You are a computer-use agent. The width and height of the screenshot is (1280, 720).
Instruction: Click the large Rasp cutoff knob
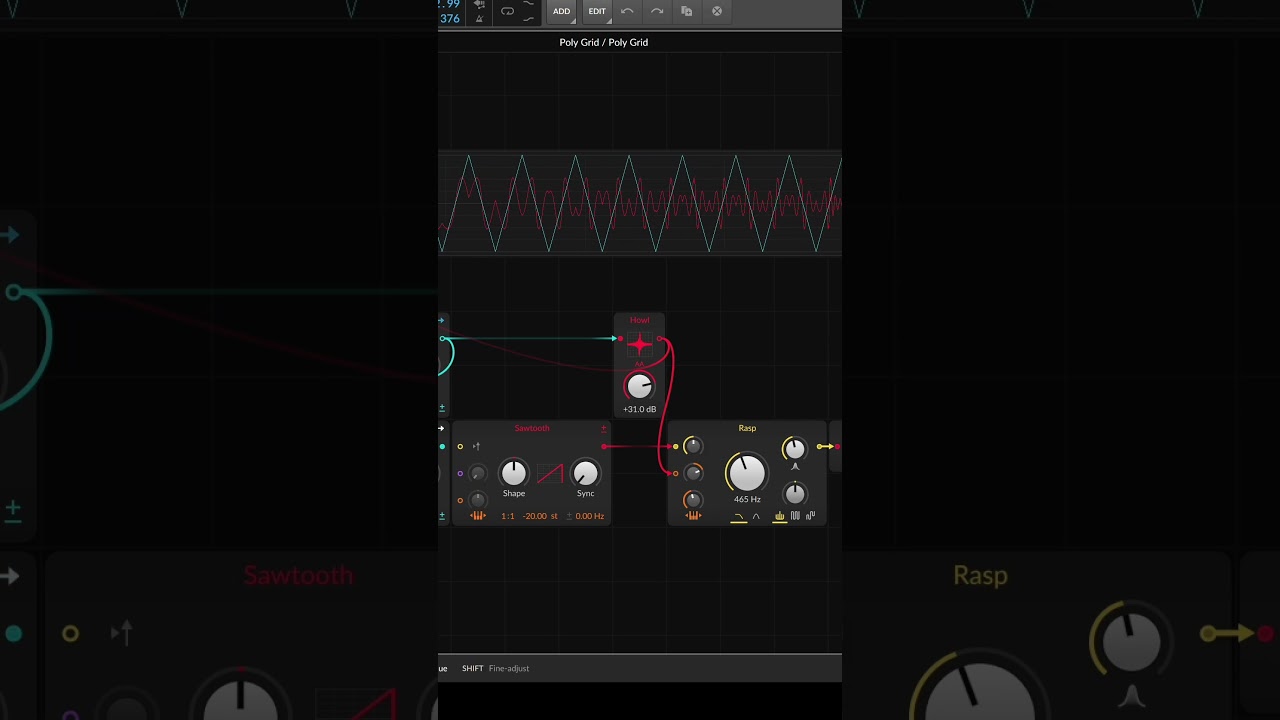click(747, 472)
